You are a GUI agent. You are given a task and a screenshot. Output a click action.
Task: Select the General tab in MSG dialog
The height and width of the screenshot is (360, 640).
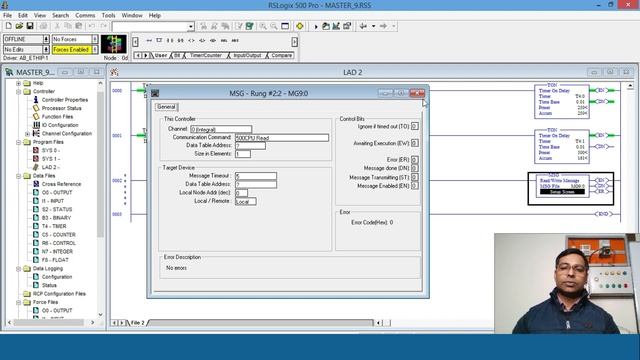(x=166, y=107)
